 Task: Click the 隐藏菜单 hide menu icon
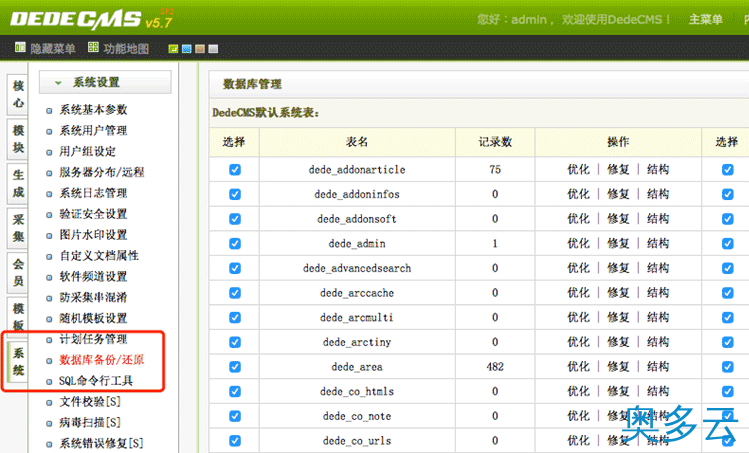(x=20, y=47)
